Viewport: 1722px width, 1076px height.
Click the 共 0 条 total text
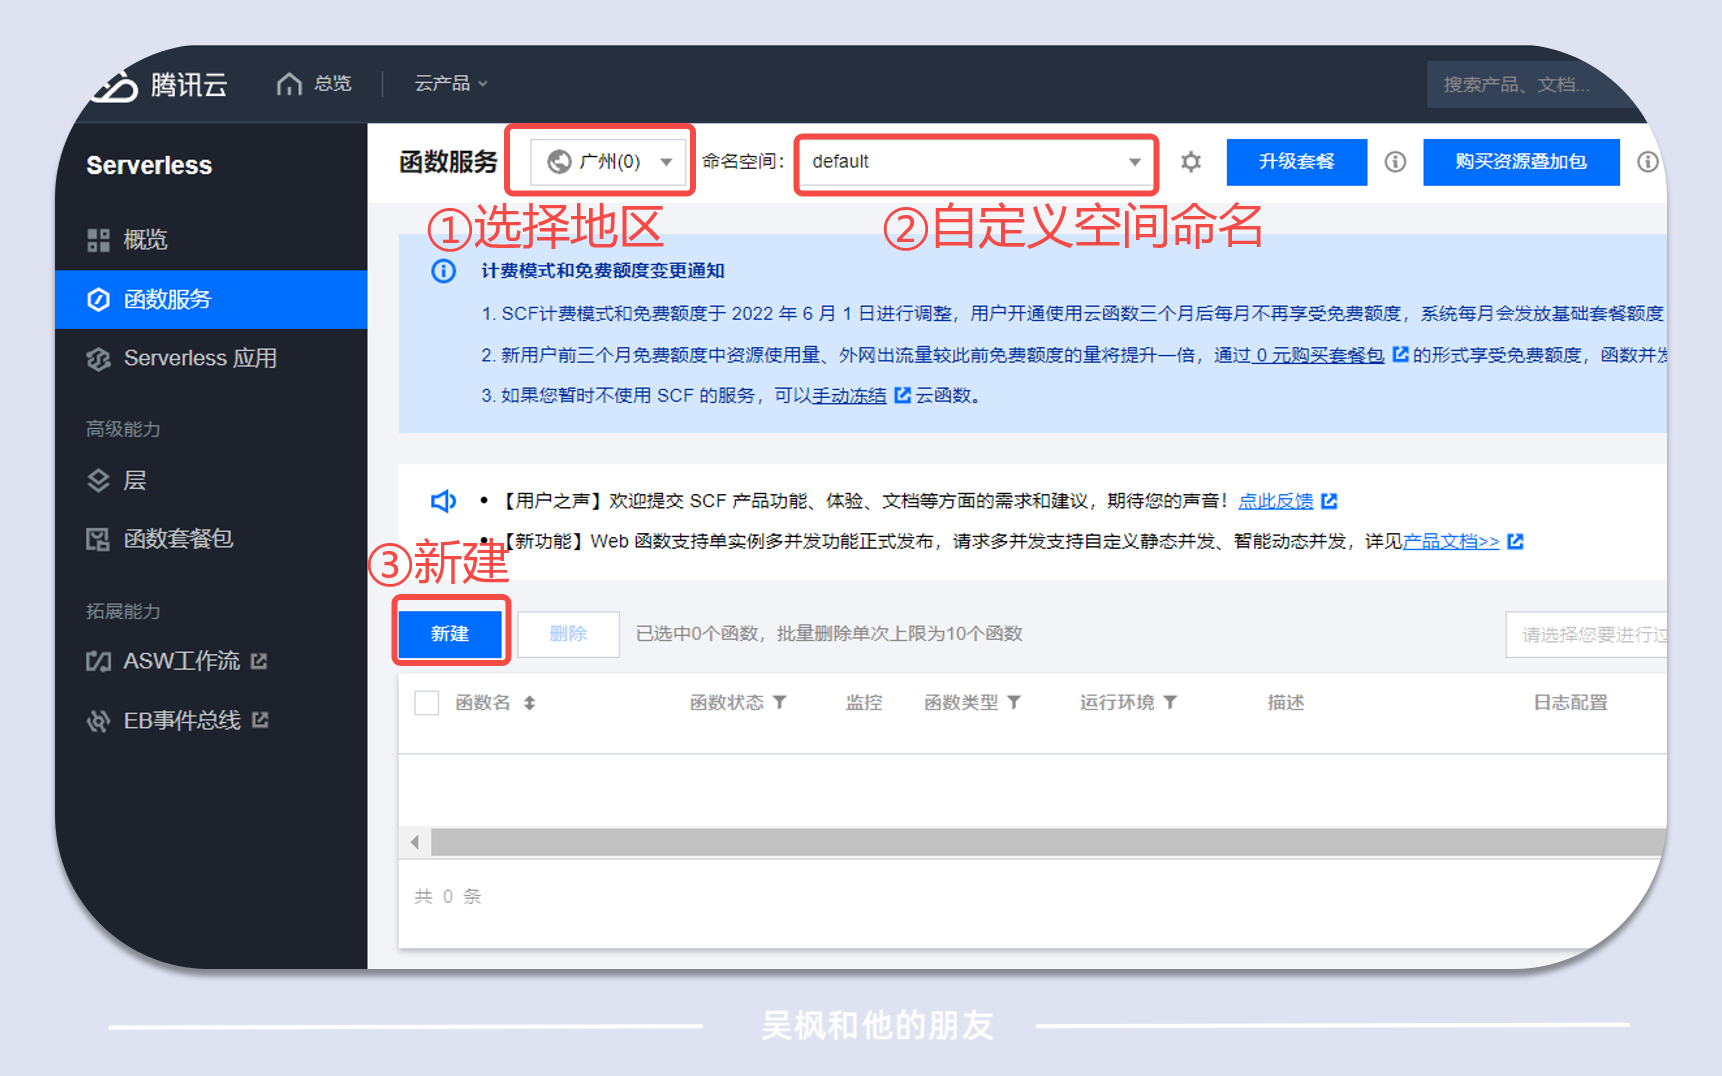[448, 897]
